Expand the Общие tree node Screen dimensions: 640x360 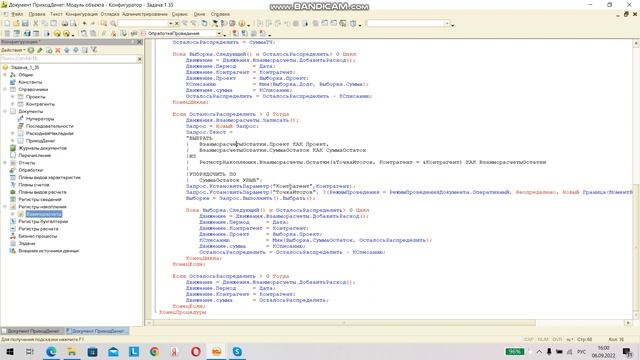(5, 75)
